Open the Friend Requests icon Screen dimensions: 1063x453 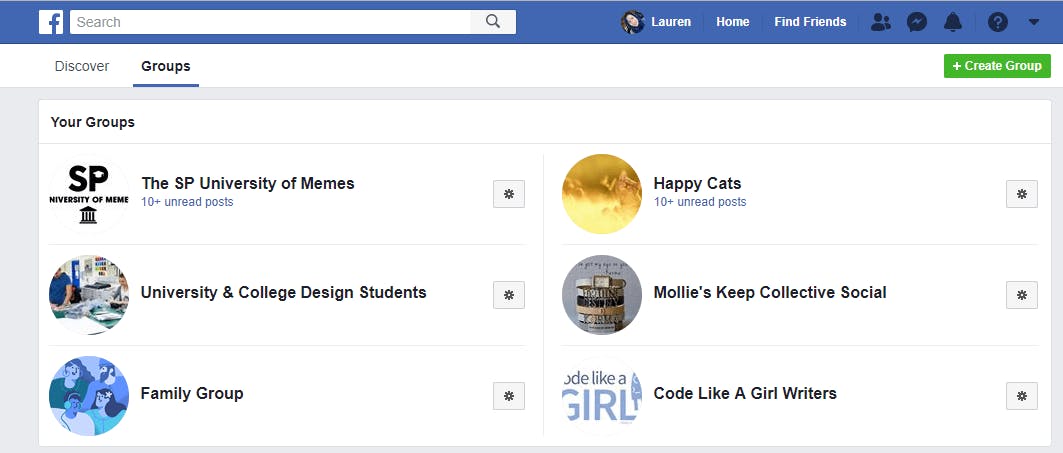[881, 22]
